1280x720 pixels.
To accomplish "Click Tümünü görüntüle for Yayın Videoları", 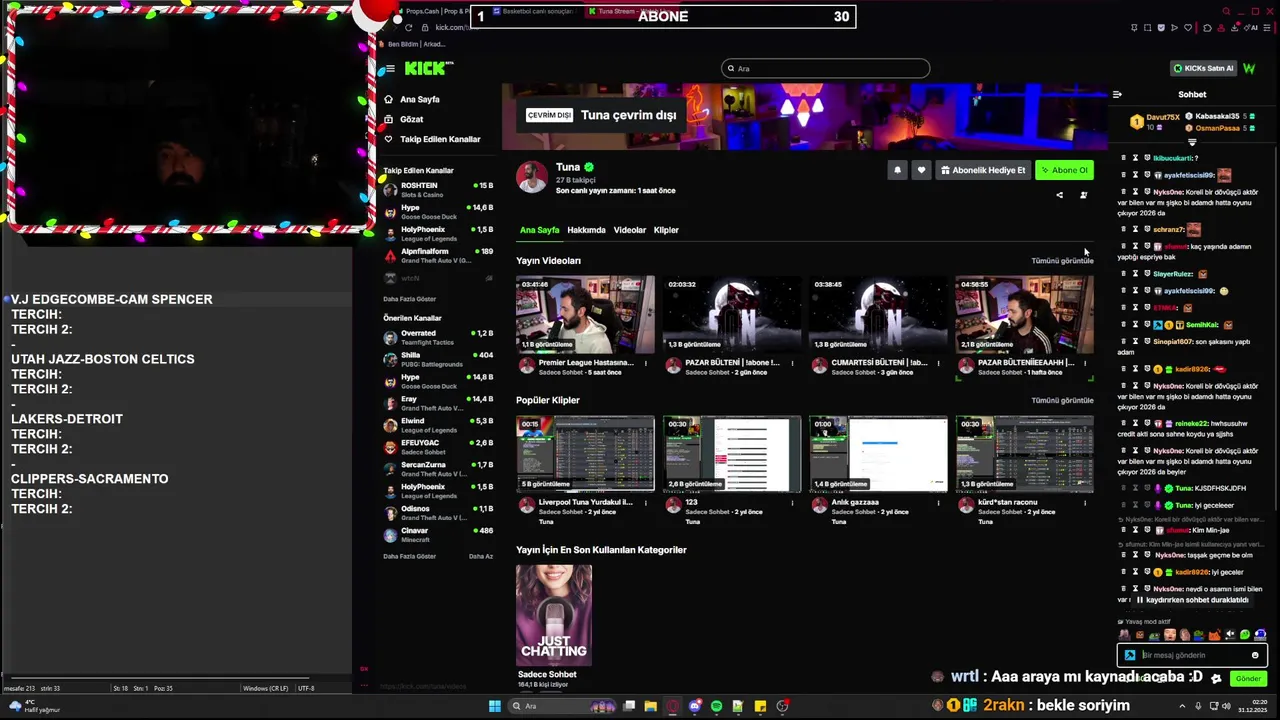I will (1062, 261).
